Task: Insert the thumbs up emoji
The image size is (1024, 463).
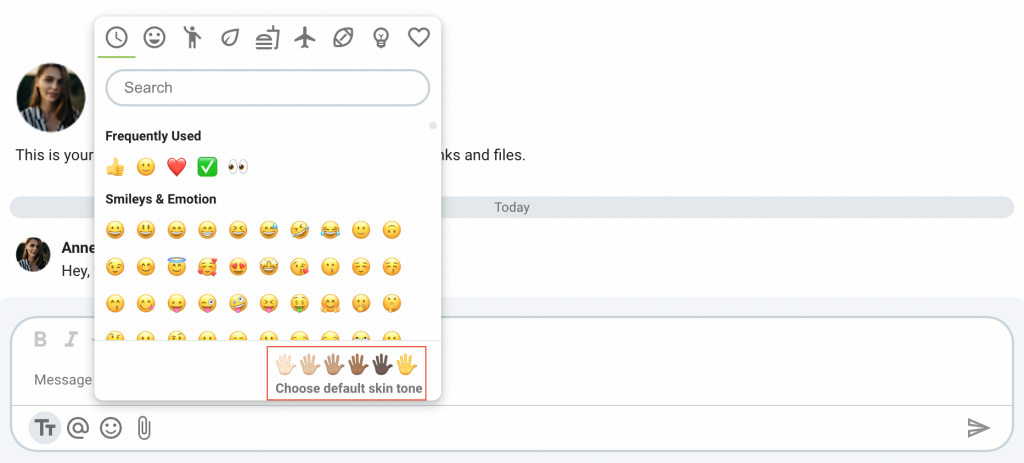Action: pyautogui.click(x=115, y=167)
